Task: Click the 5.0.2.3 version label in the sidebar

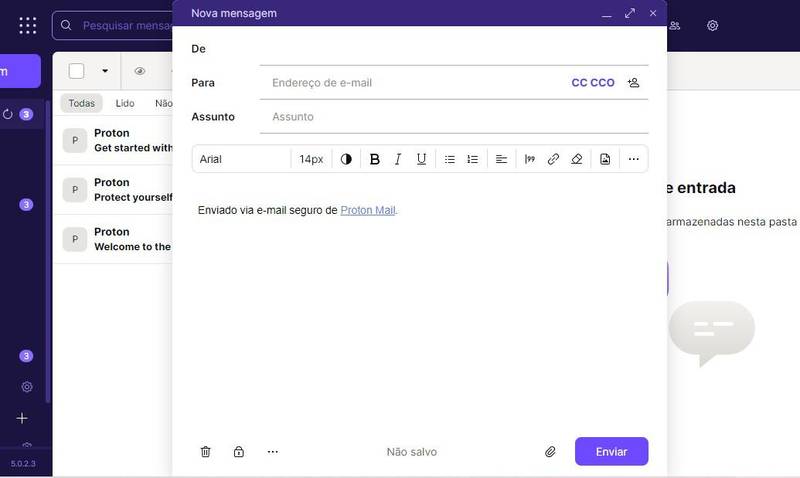Action: (x=23, y=464)
